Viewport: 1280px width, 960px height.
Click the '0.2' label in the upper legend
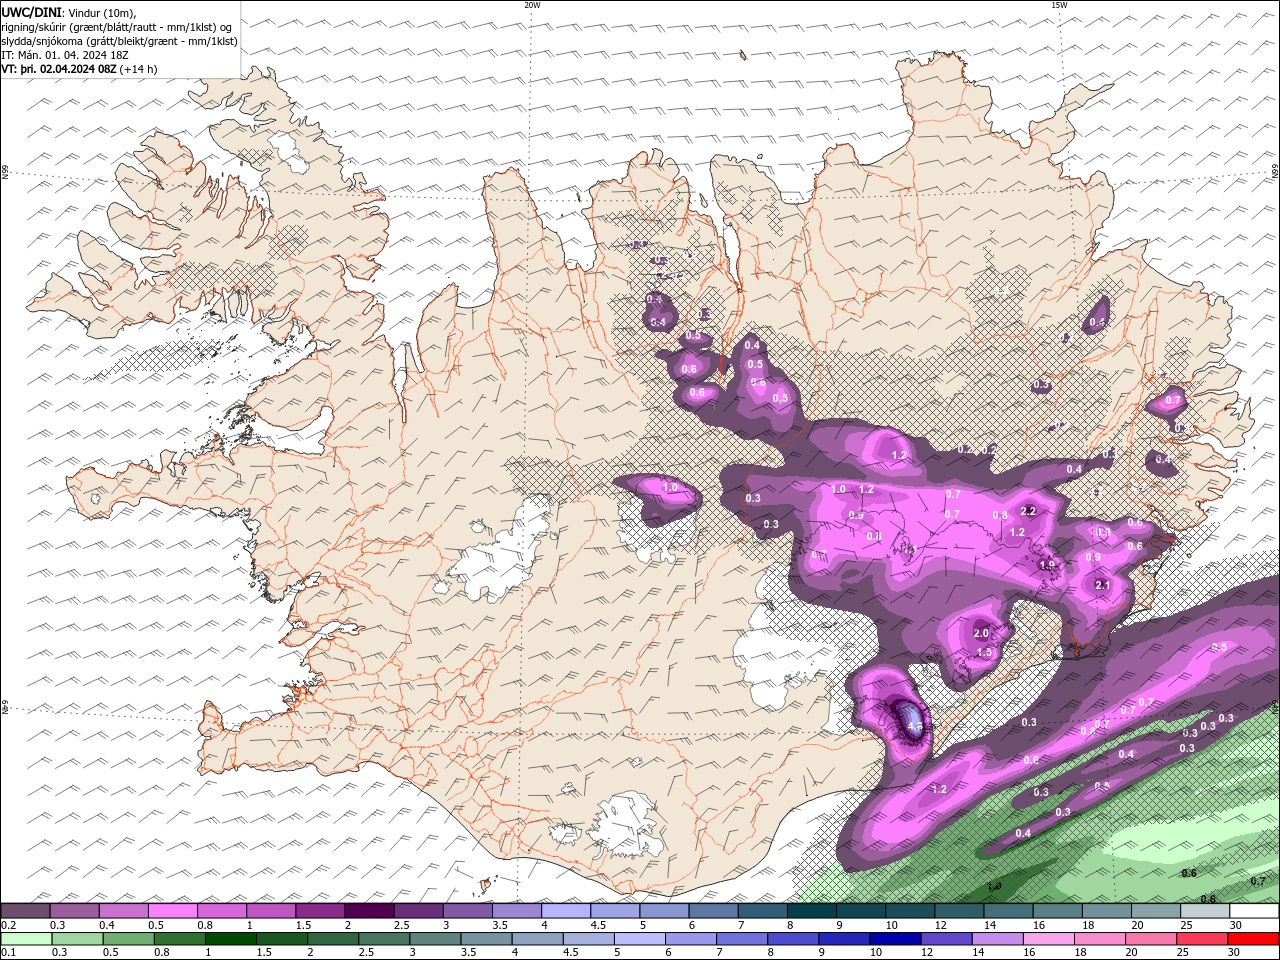pyautogui.click(x=9, y=925)
